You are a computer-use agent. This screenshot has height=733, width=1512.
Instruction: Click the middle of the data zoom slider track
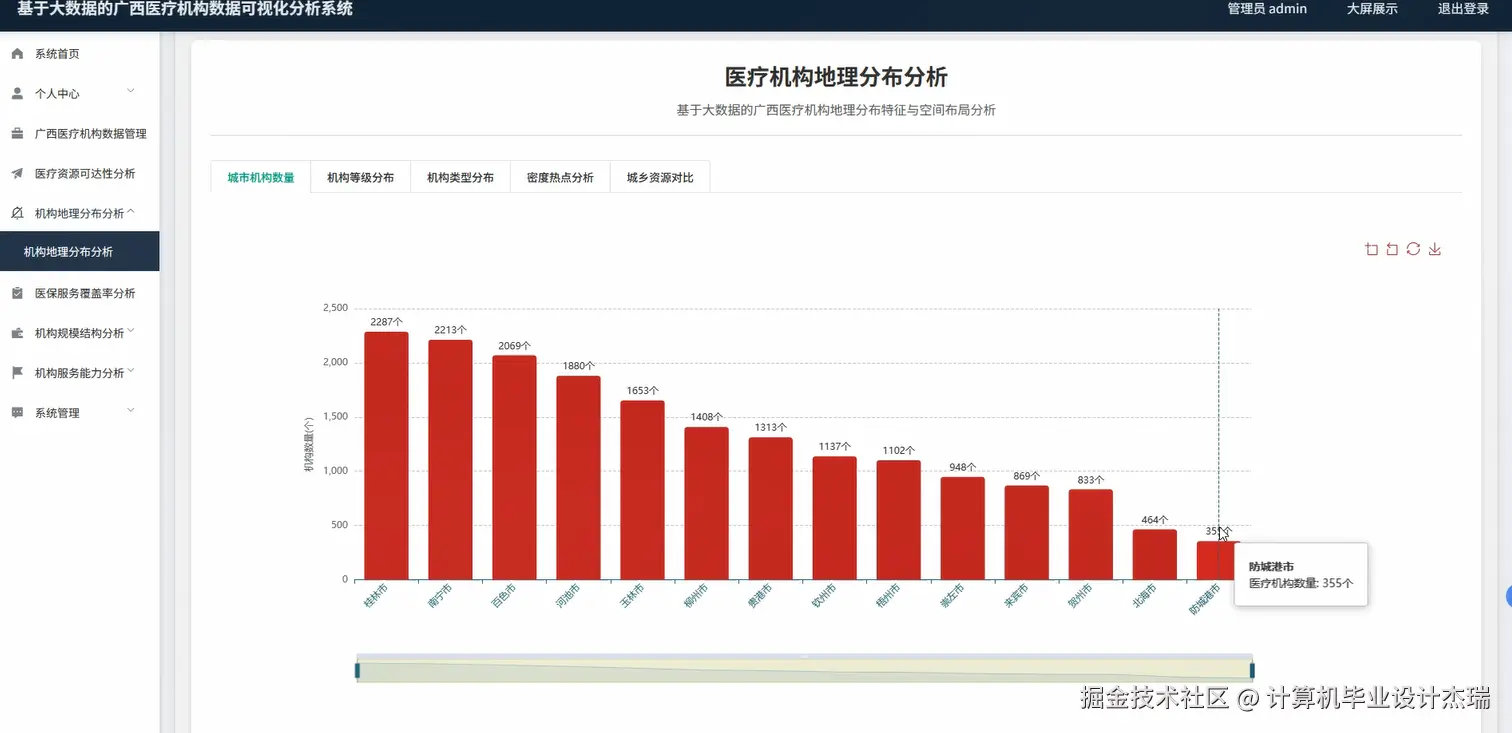tap(805, 670)
